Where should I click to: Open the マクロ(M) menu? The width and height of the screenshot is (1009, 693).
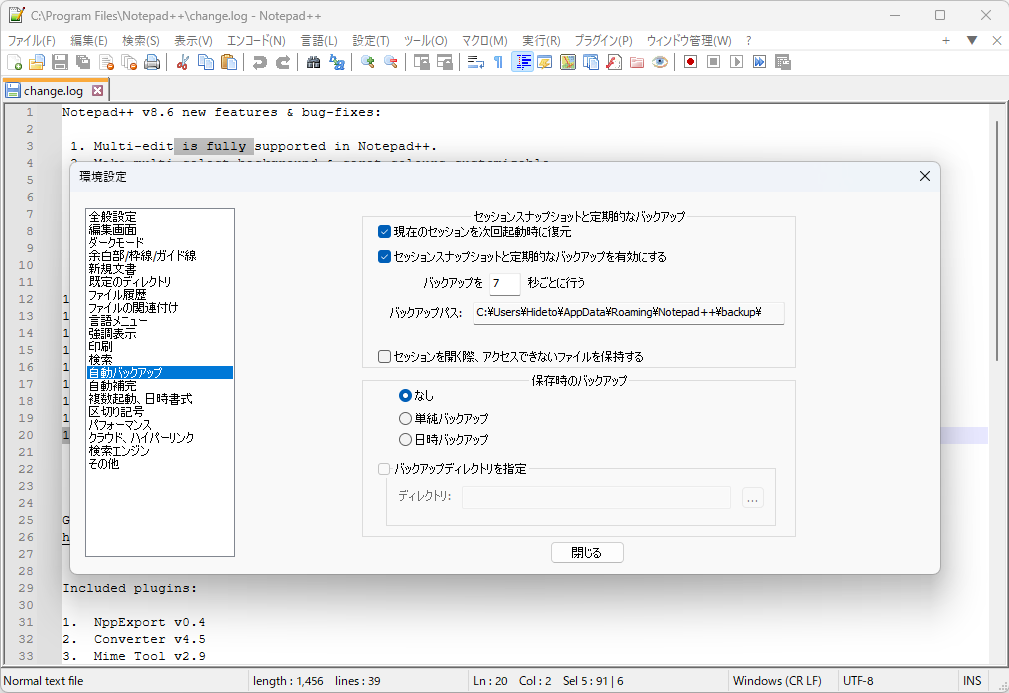tap(484, 40)
